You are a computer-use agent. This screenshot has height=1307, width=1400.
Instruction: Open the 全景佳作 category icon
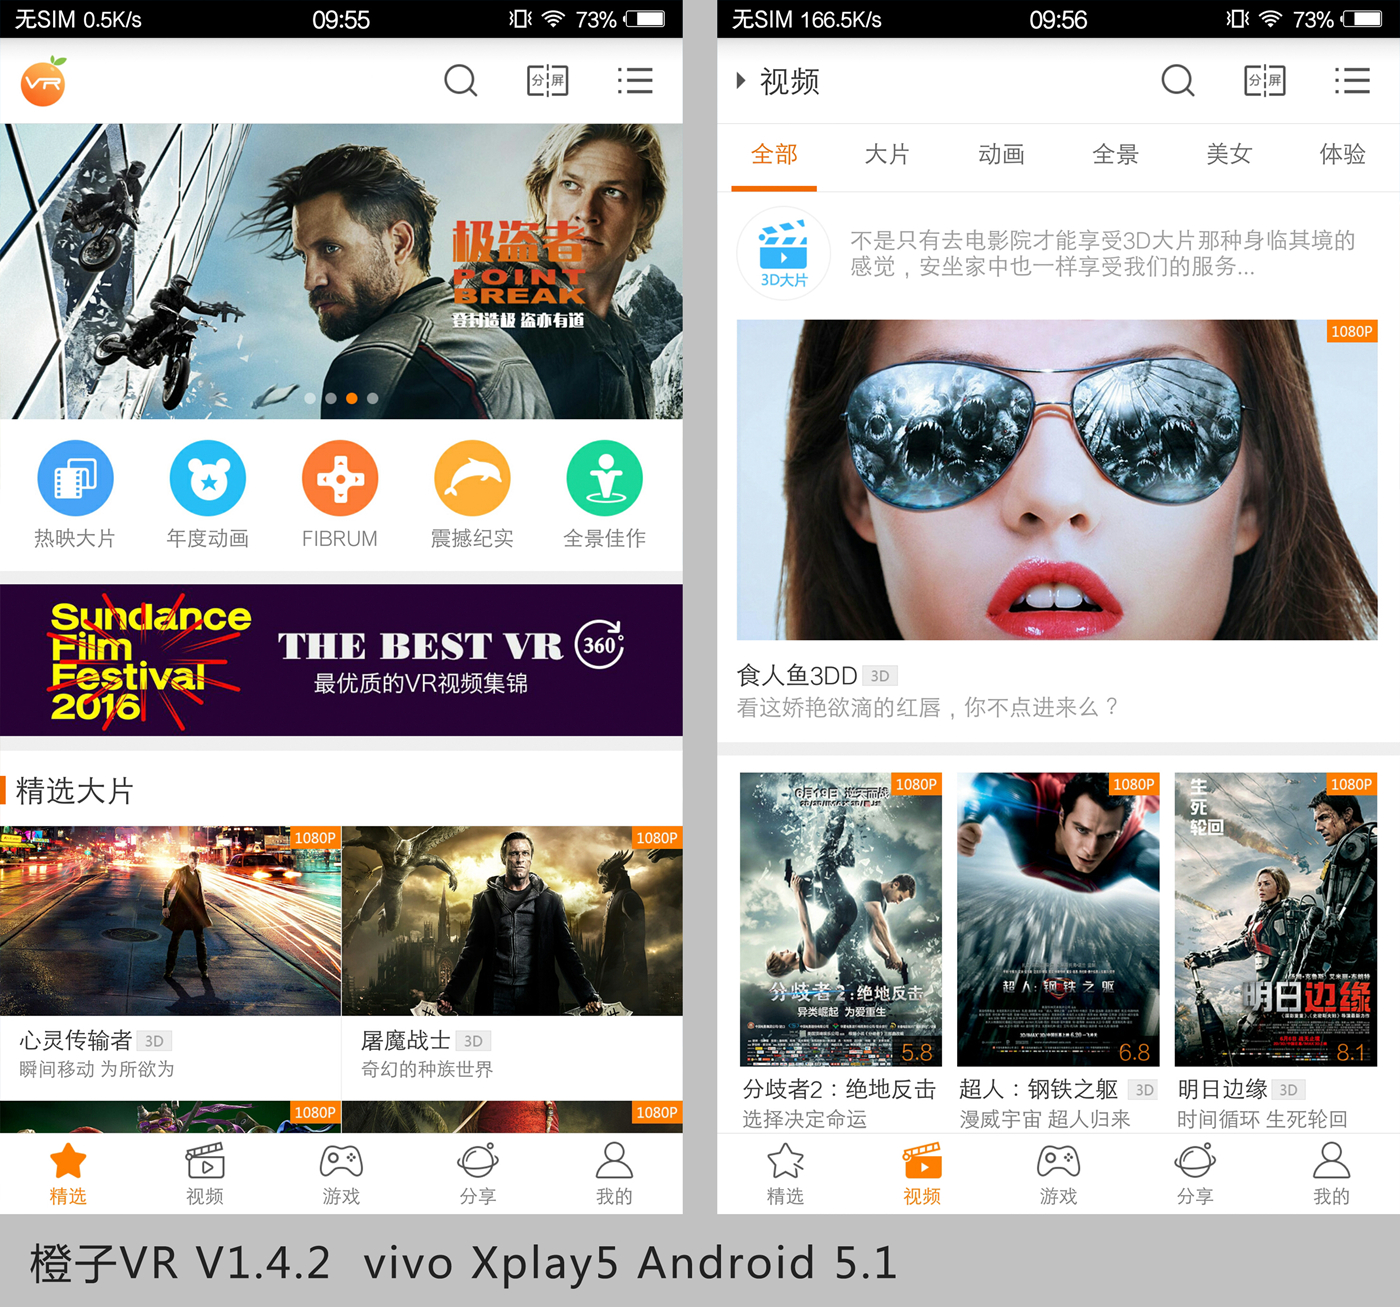coord(605,479)
